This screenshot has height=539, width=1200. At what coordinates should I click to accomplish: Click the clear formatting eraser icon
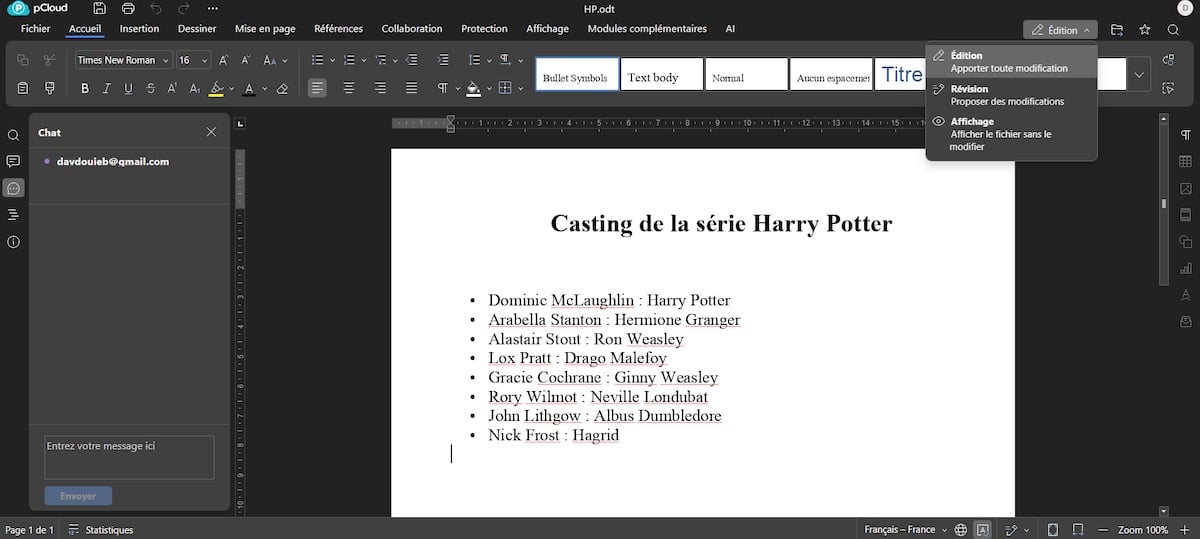[282, 89]
